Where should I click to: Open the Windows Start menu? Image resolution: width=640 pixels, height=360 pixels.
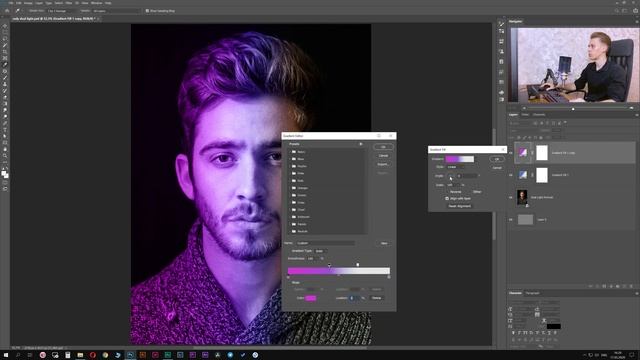[x=6, y=355]
